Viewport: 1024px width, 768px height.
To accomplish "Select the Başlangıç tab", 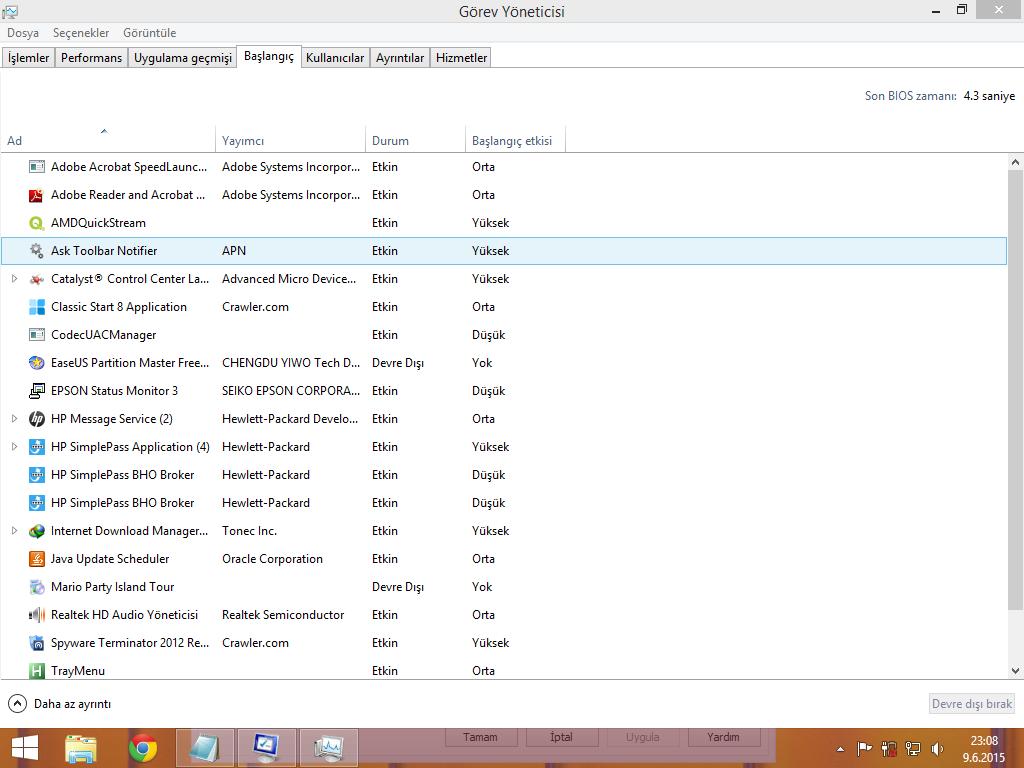I will click(x=269, y=56).
